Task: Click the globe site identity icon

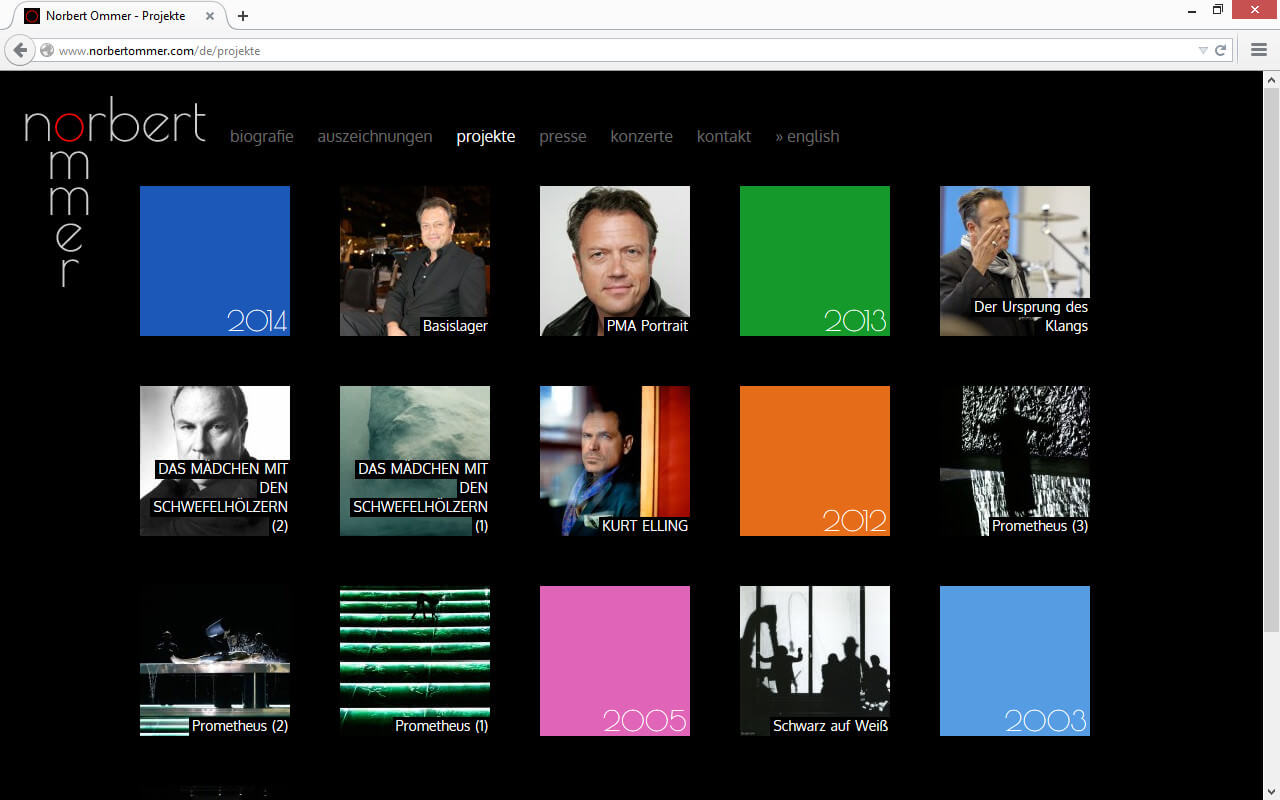Action: 47,50
